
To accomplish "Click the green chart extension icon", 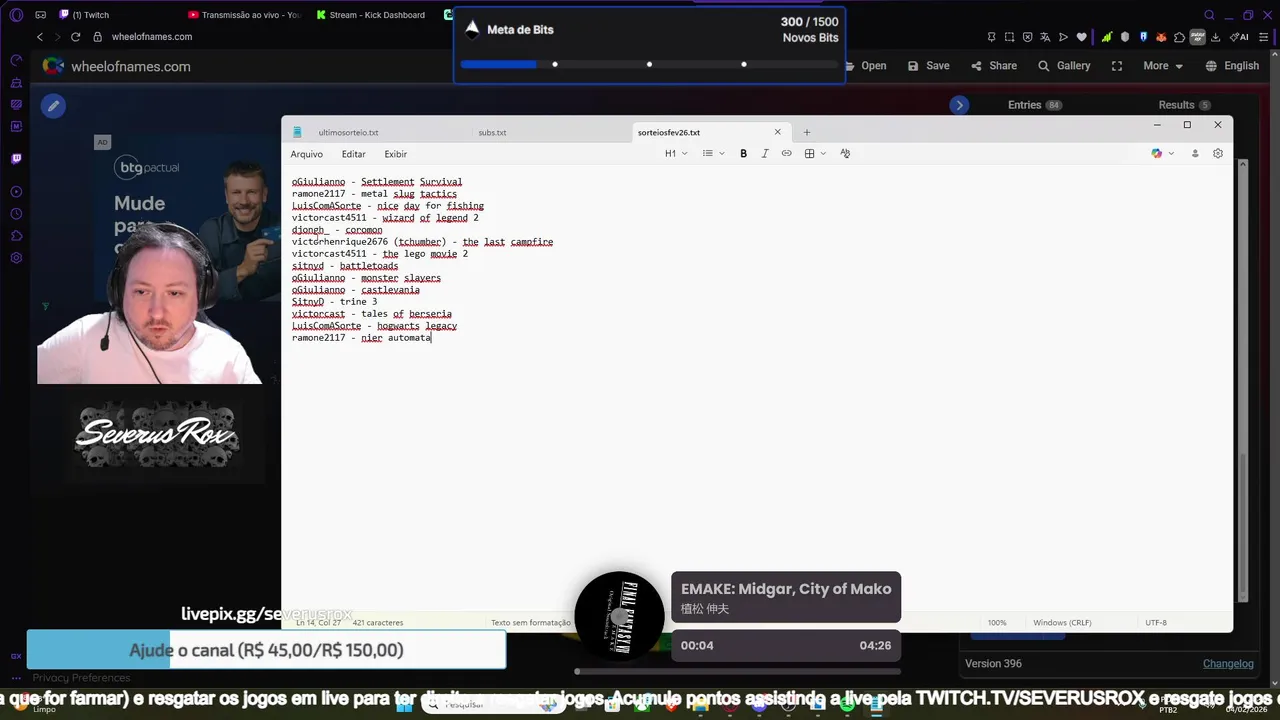I will coord(1107,37).
